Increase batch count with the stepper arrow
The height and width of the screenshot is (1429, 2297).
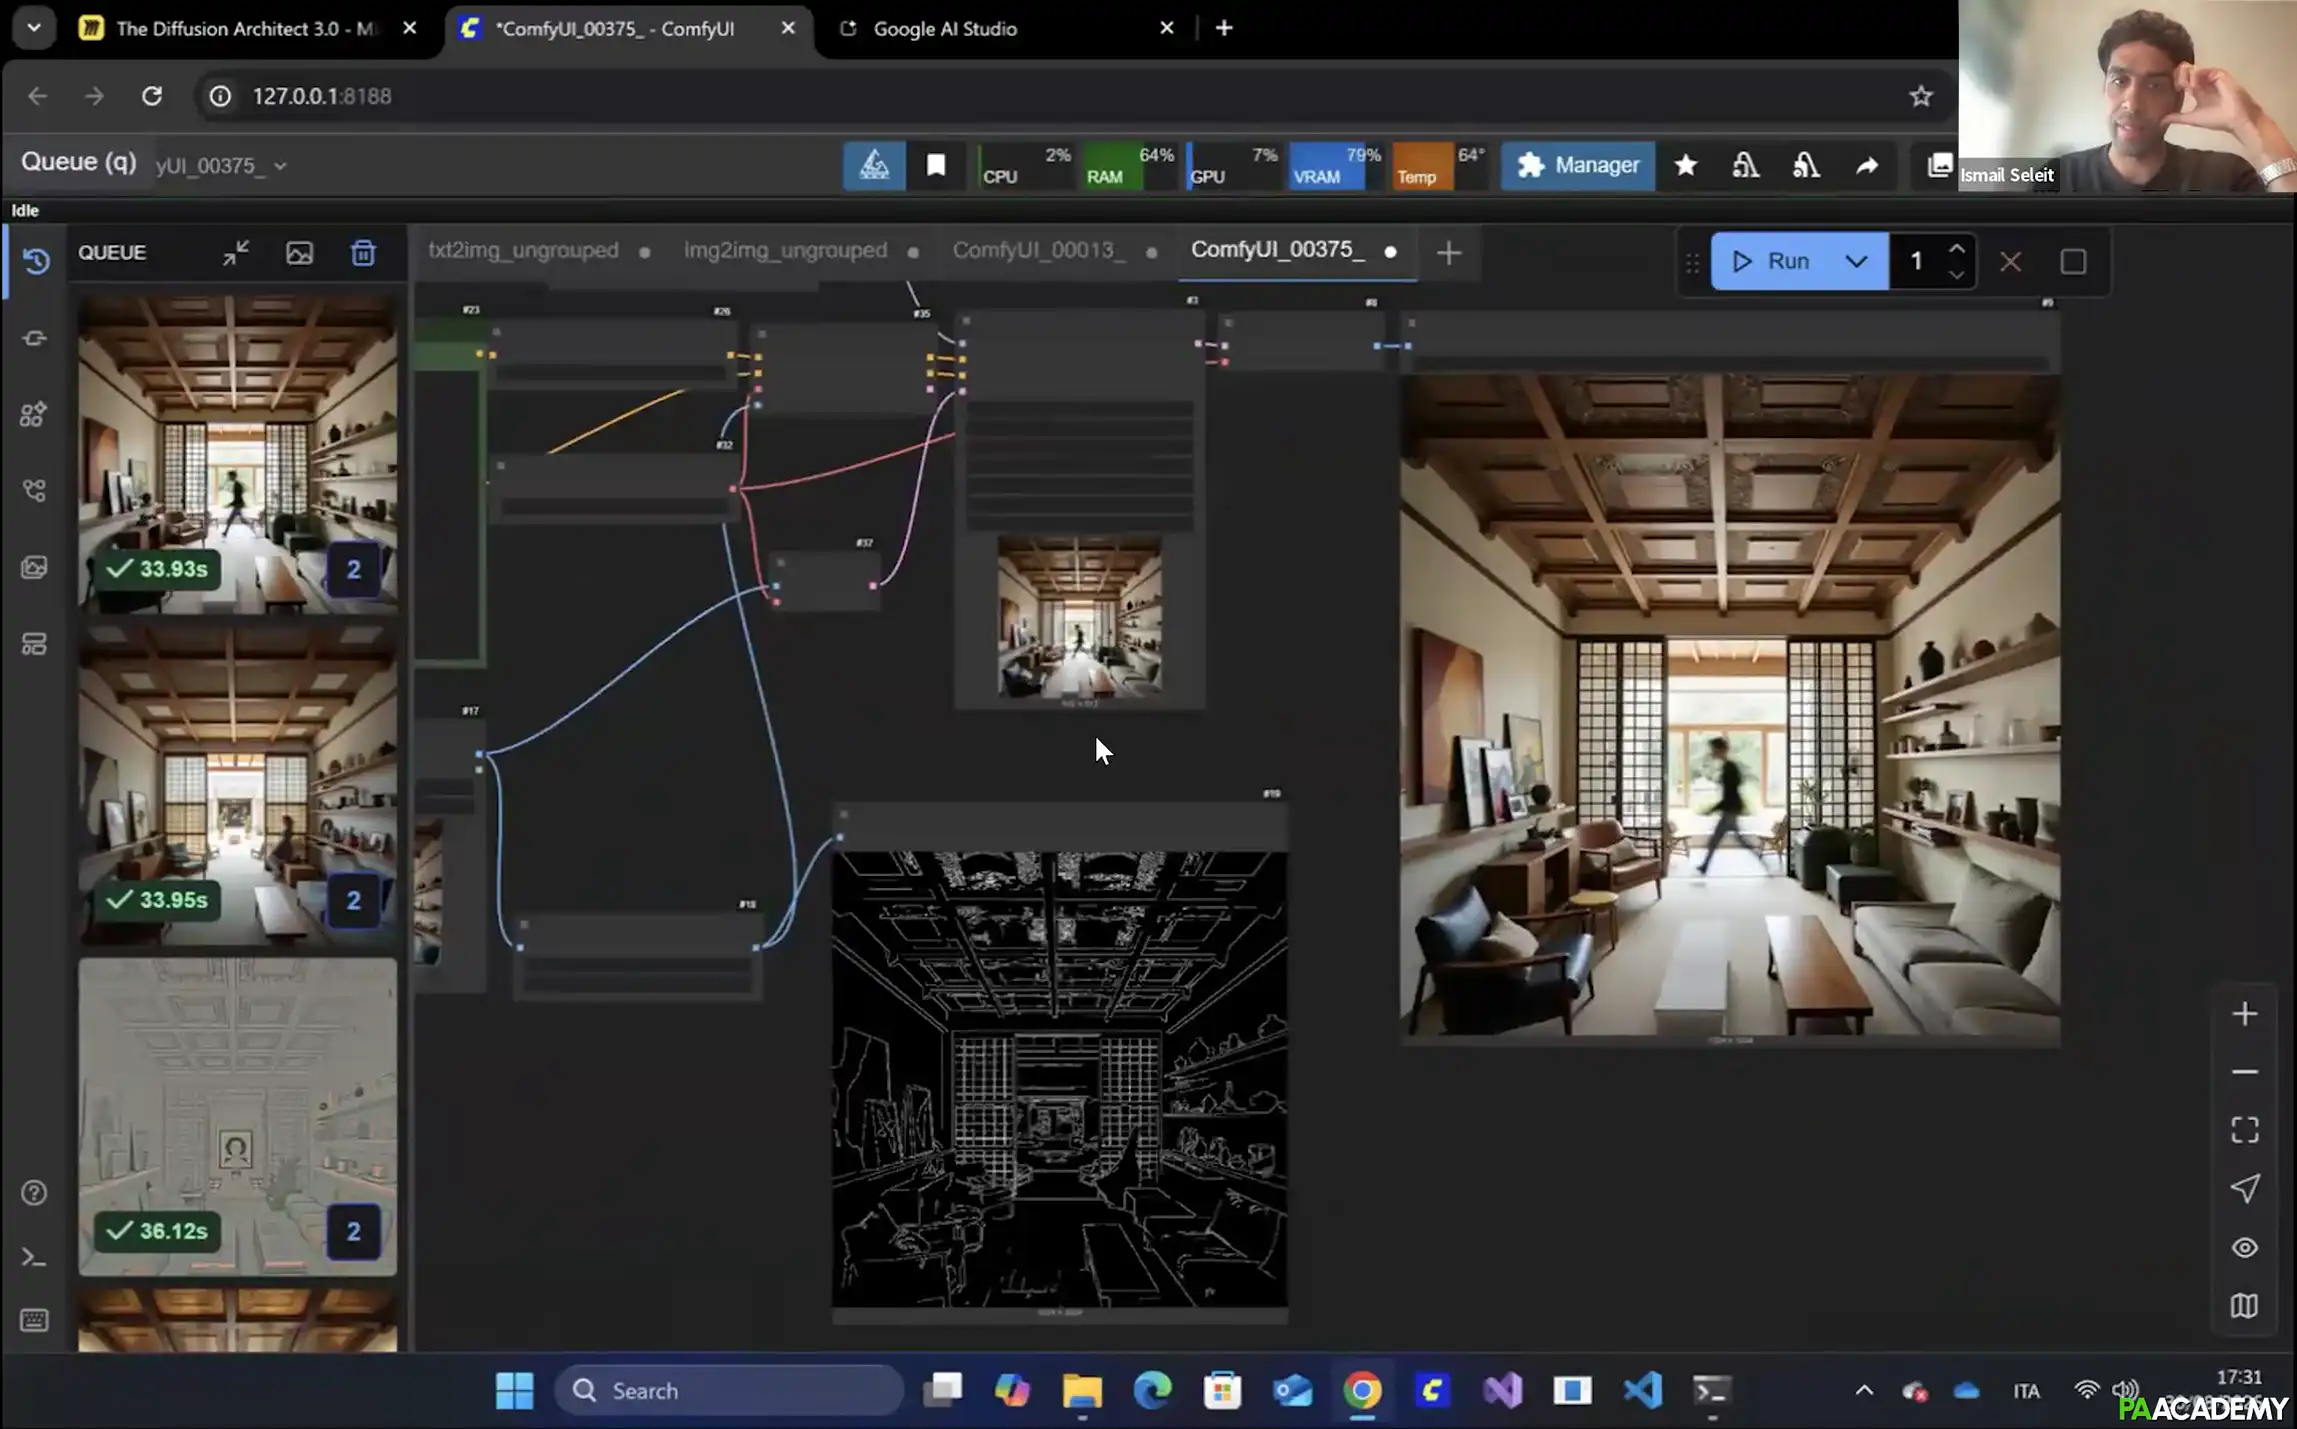coord(1957,249)
